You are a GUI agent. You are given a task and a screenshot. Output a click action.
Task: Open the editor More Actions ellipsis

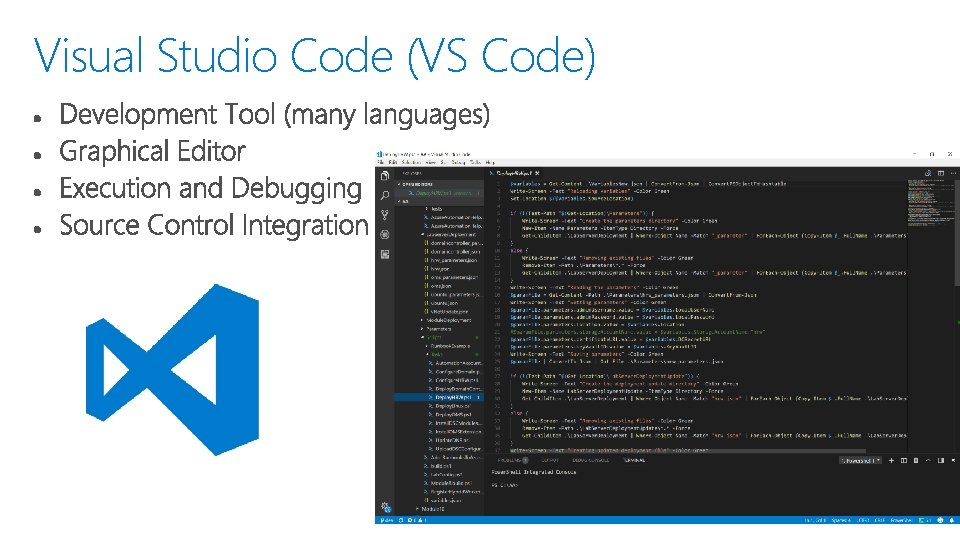(953, 173)
